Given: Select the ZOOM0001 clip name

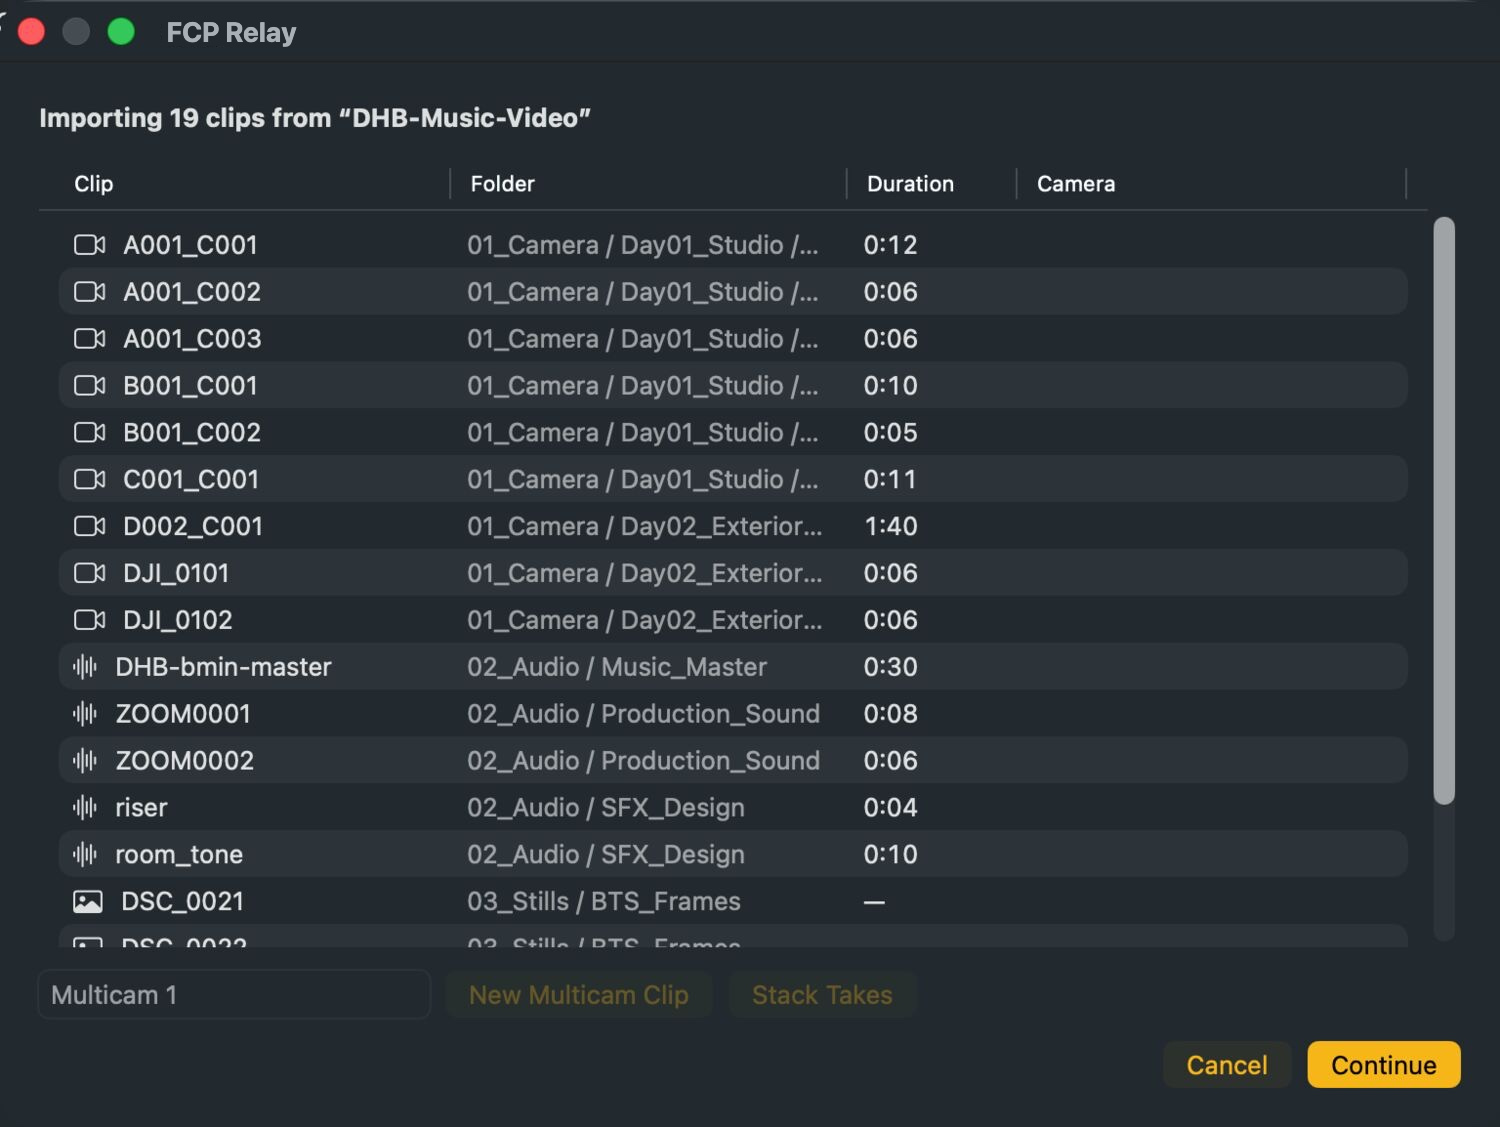Looking at the screenshot, I should coord(183,714).
